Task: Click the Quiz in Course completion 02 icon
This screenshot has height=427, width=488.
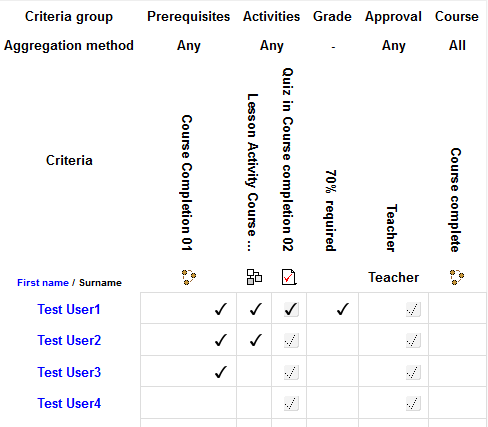Action: click(x=289, y=277)
